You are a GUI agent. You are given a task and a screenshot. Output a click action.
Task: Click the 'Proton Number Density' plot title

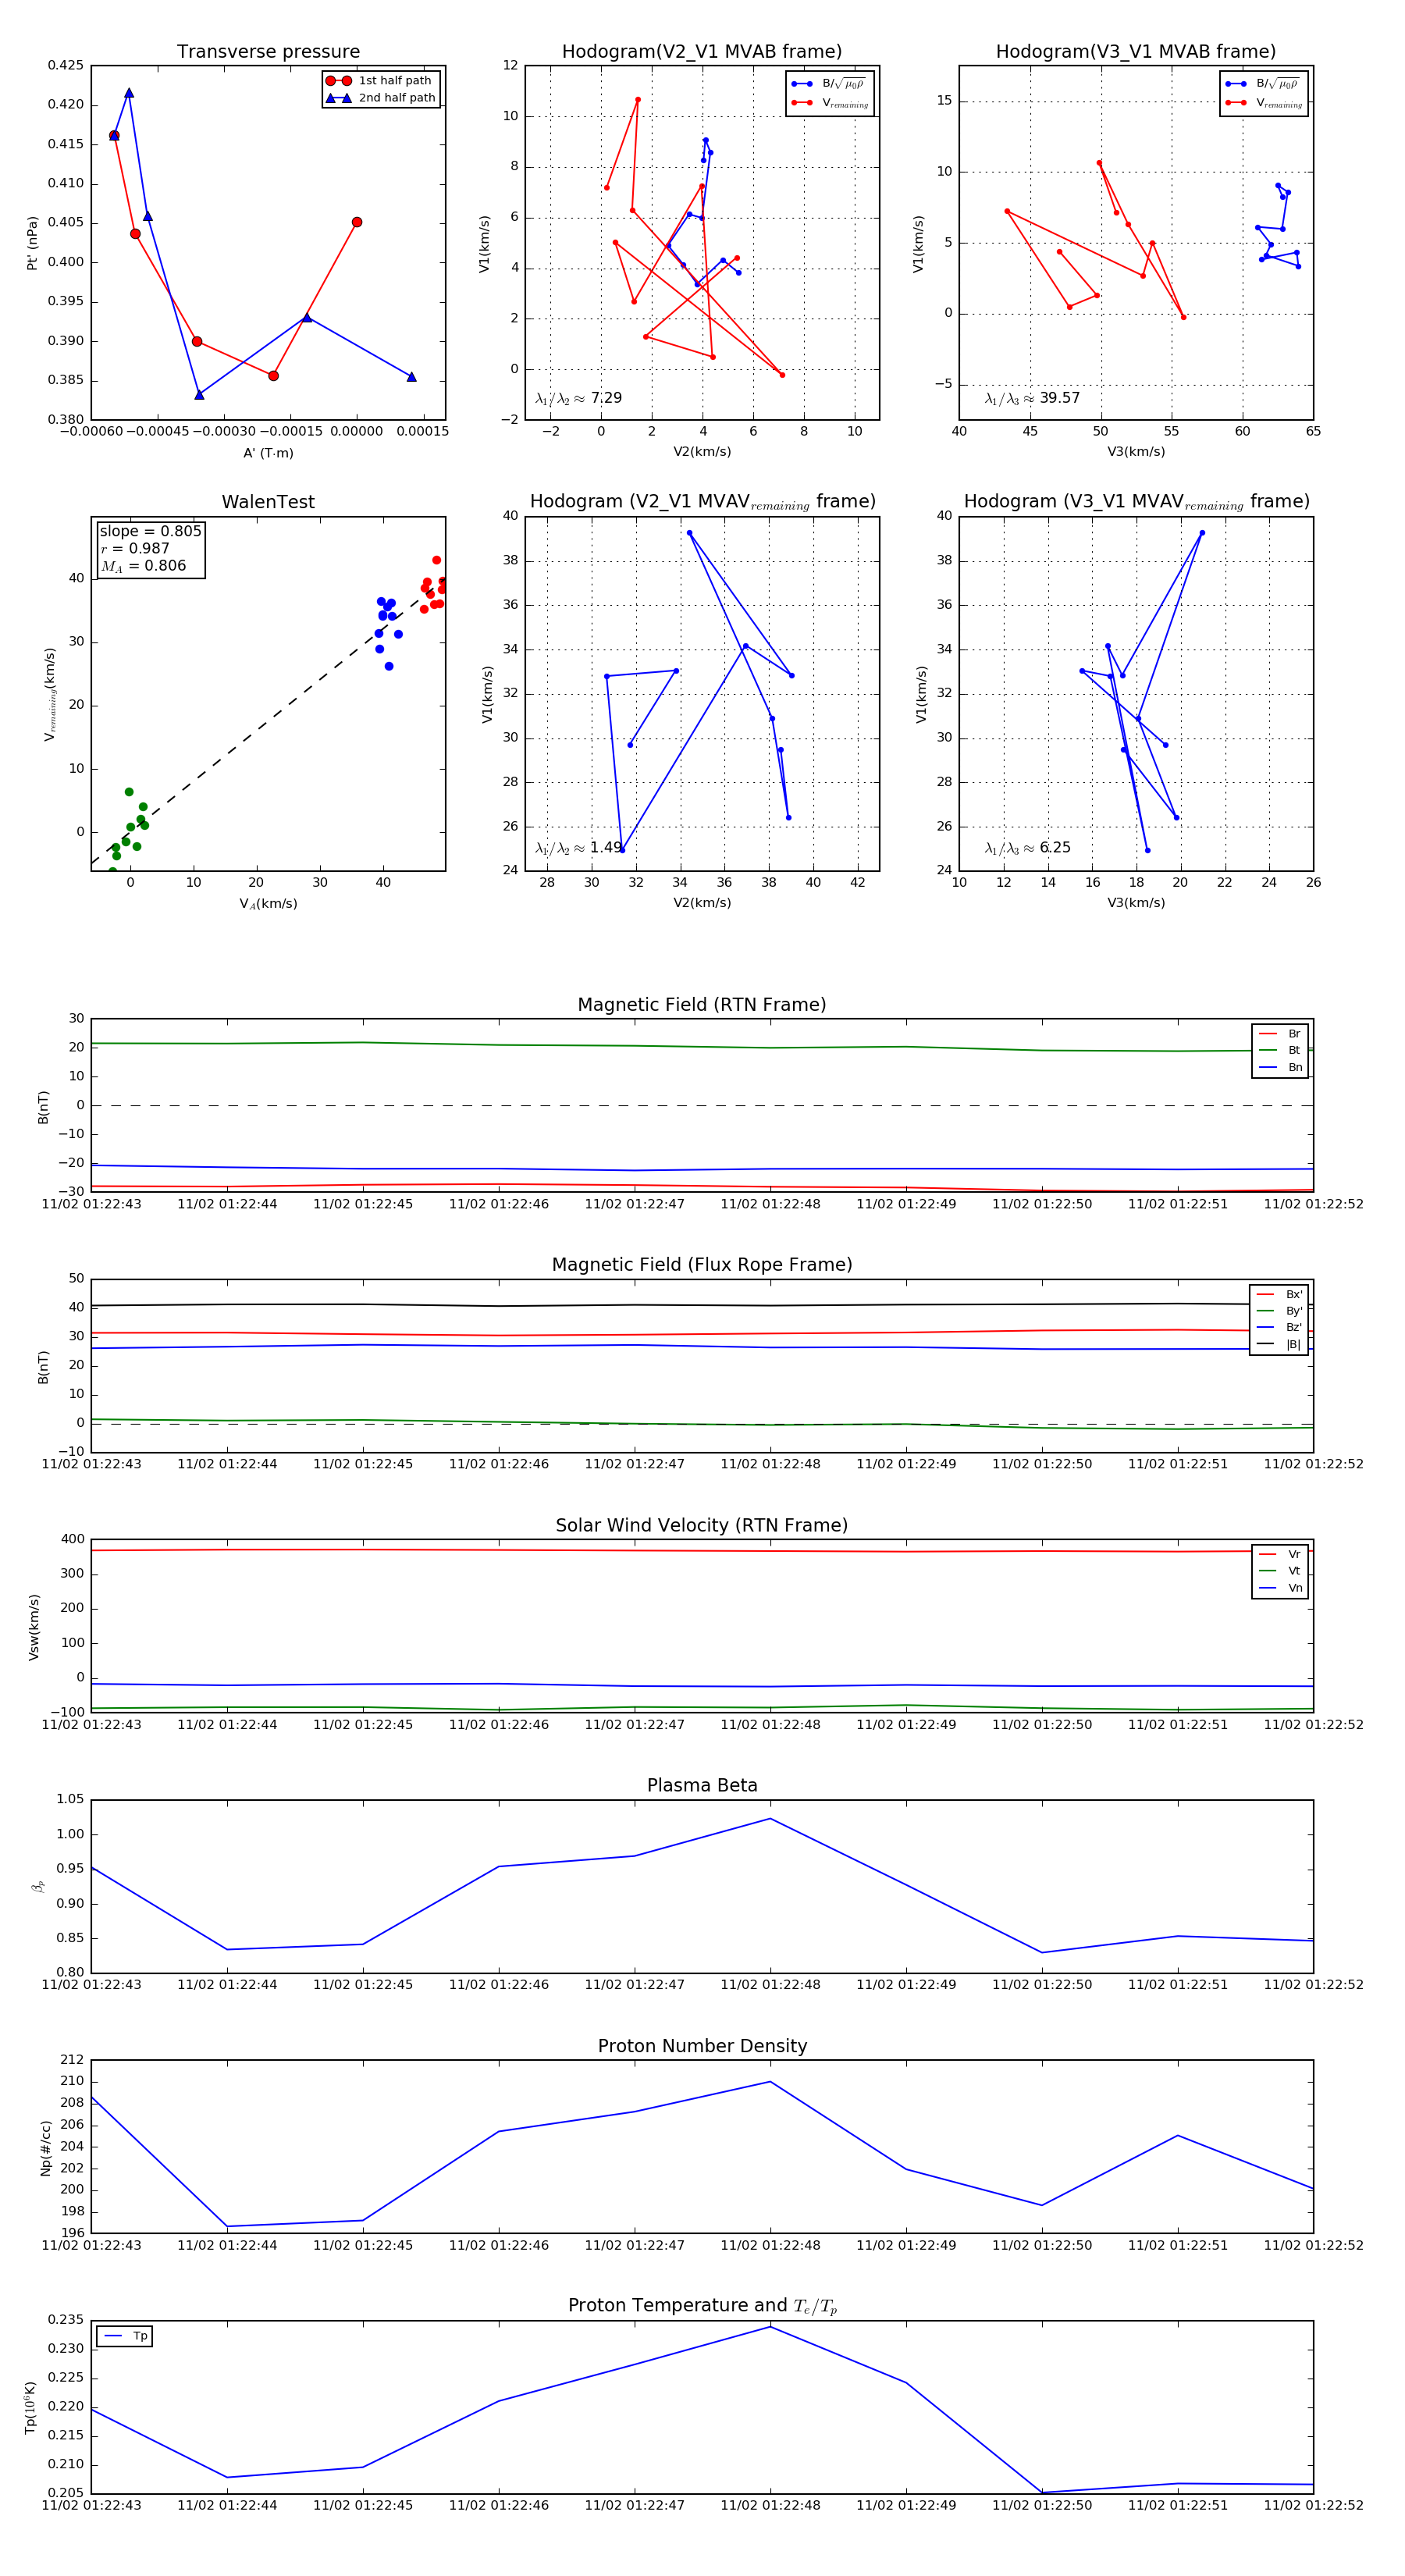coord(702,2046)
